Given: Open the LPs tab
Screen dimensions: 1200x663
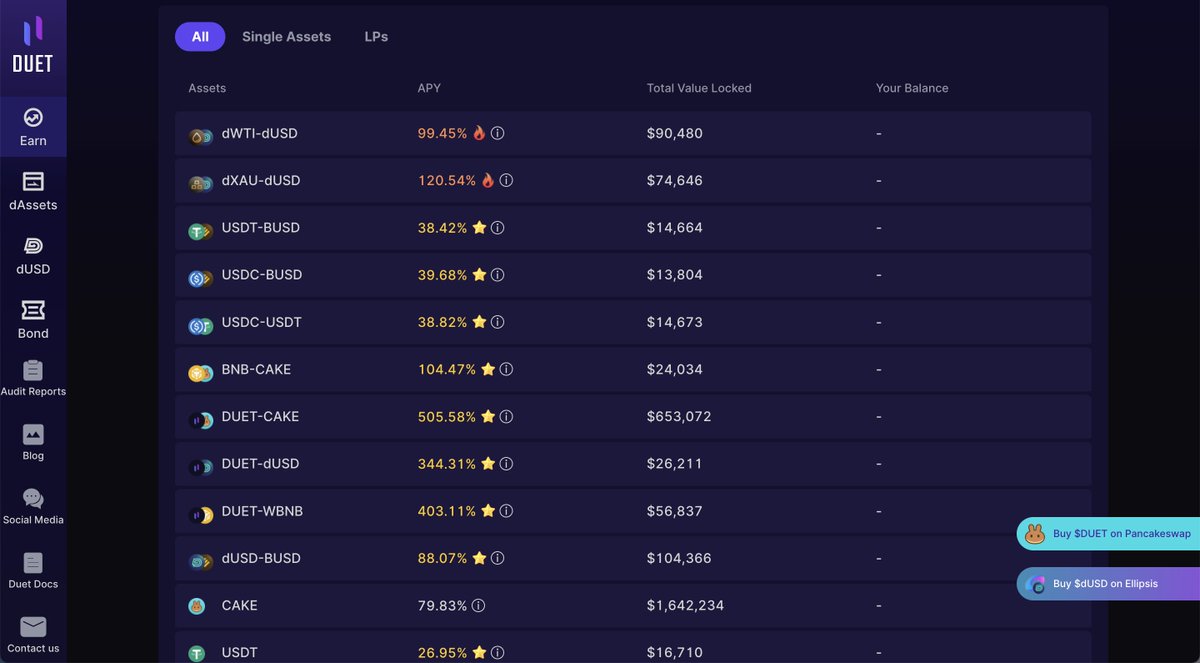Looking at the screenshot, I should tap(376, 36).
